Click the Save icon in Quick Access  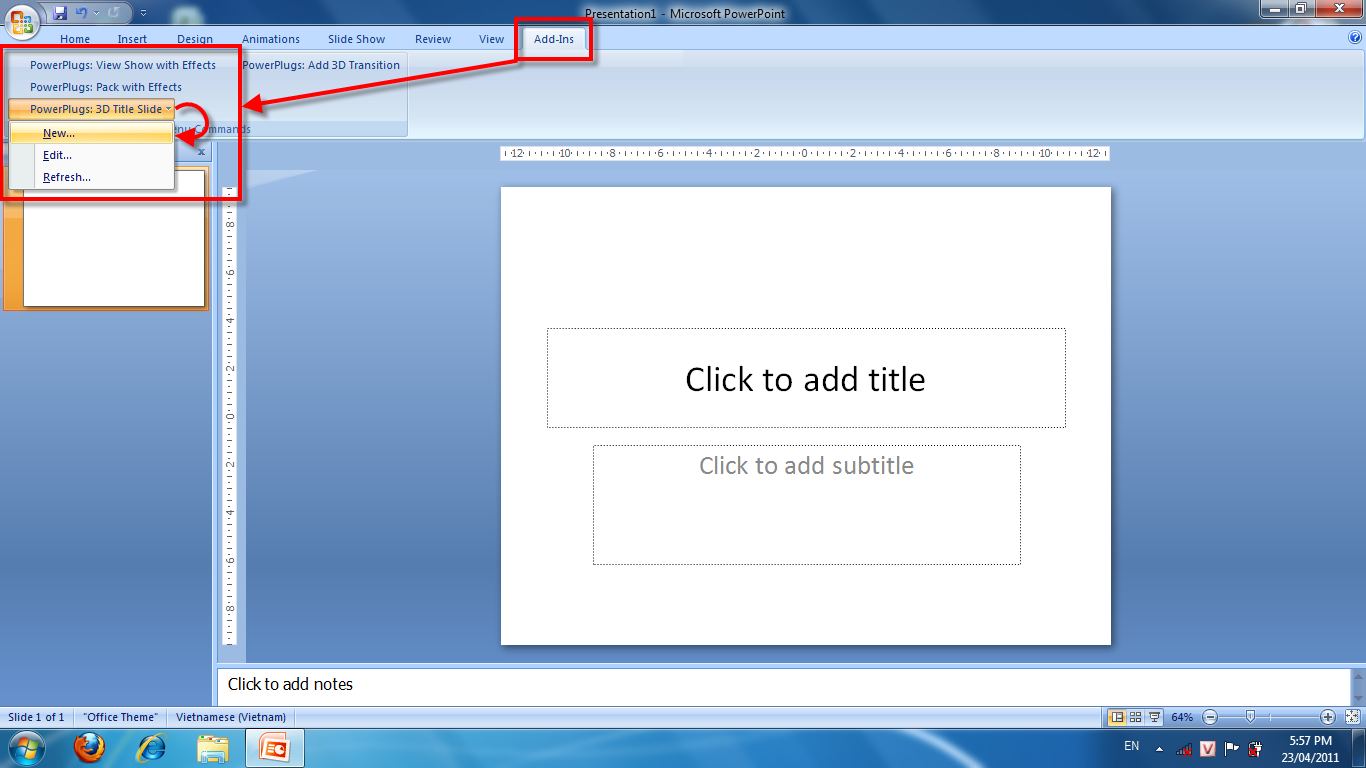coord(60,13)
